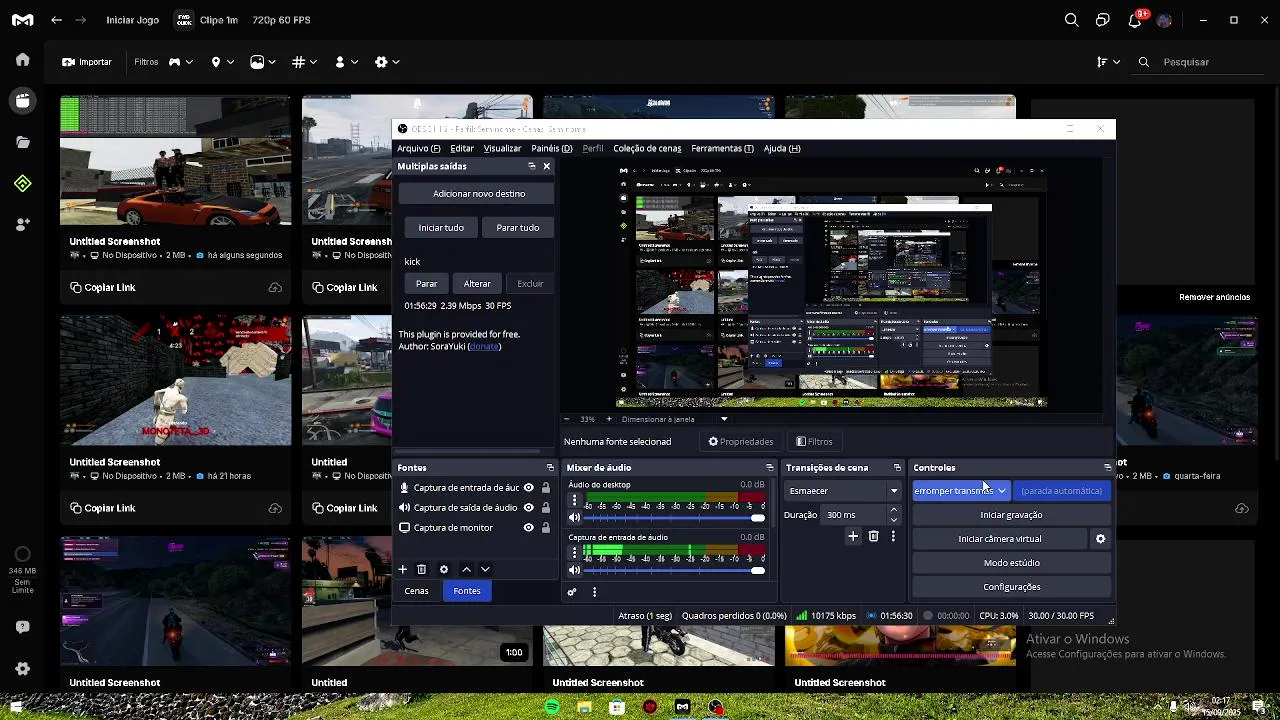
Task: Click the Importar button in Medal
Action: [x=87, y=62]
